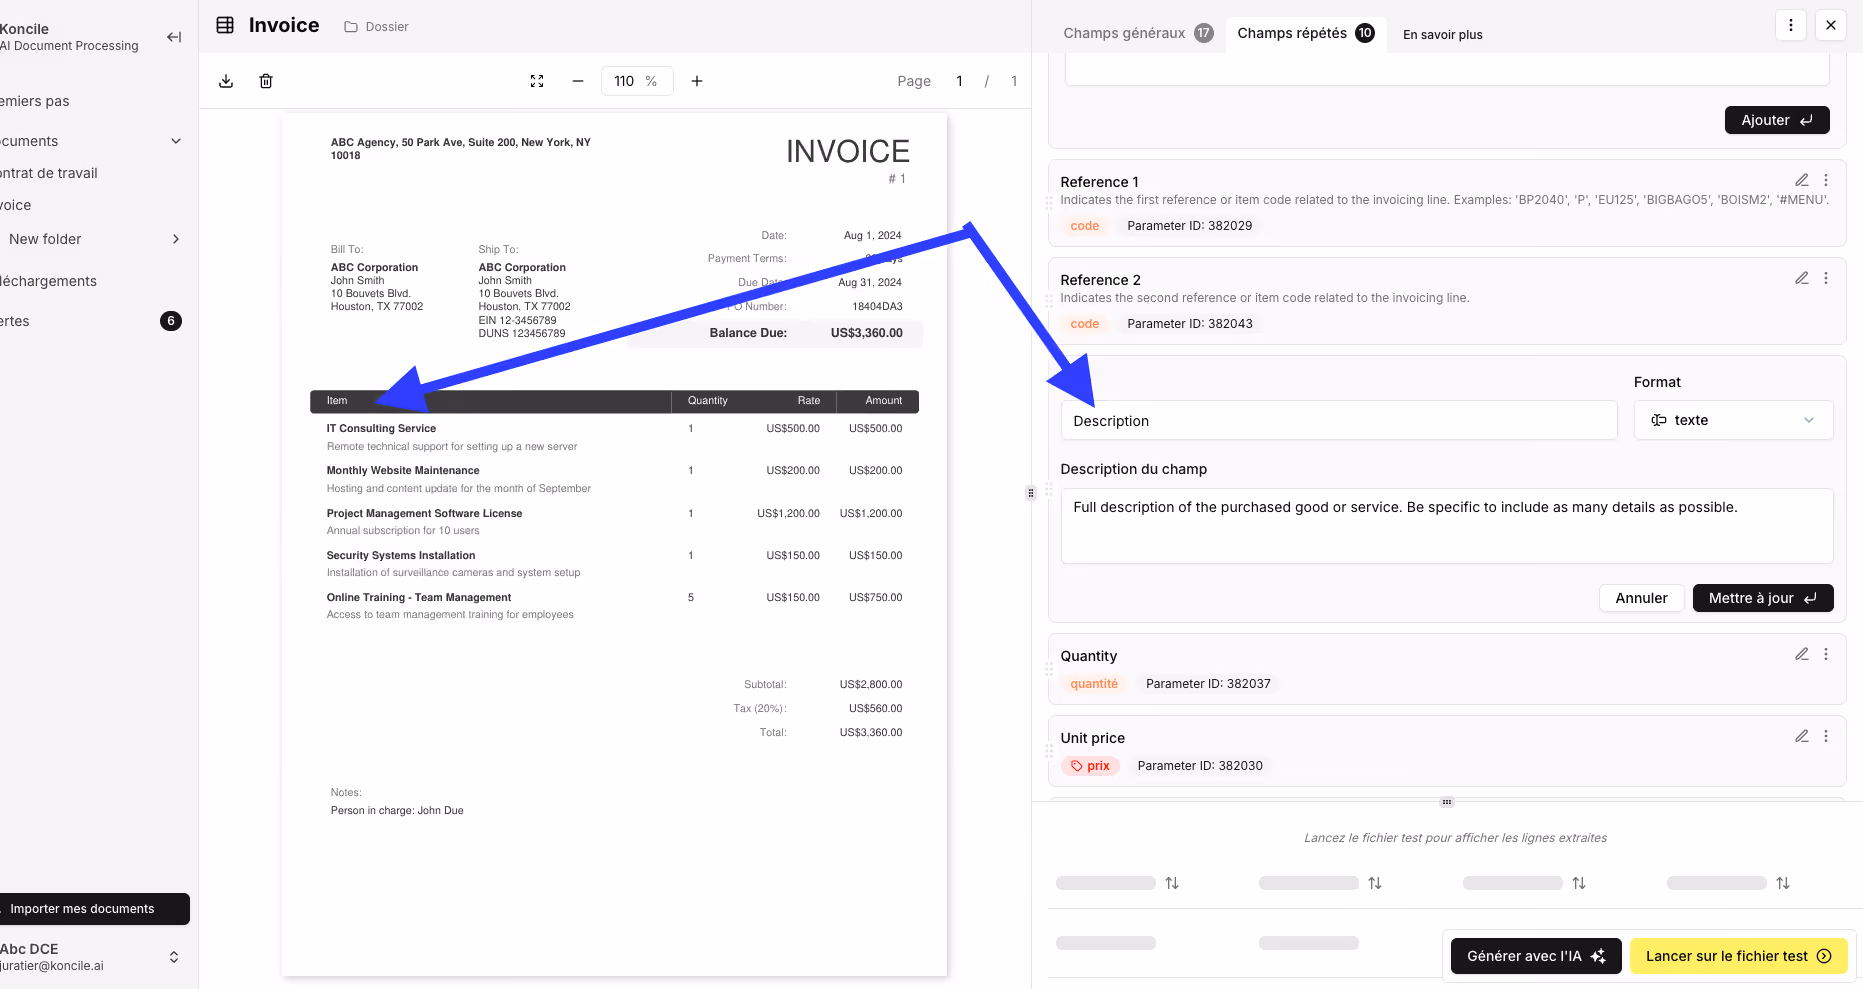
Task: Open the Dossier breadcrumb
Action: (377, 27)
